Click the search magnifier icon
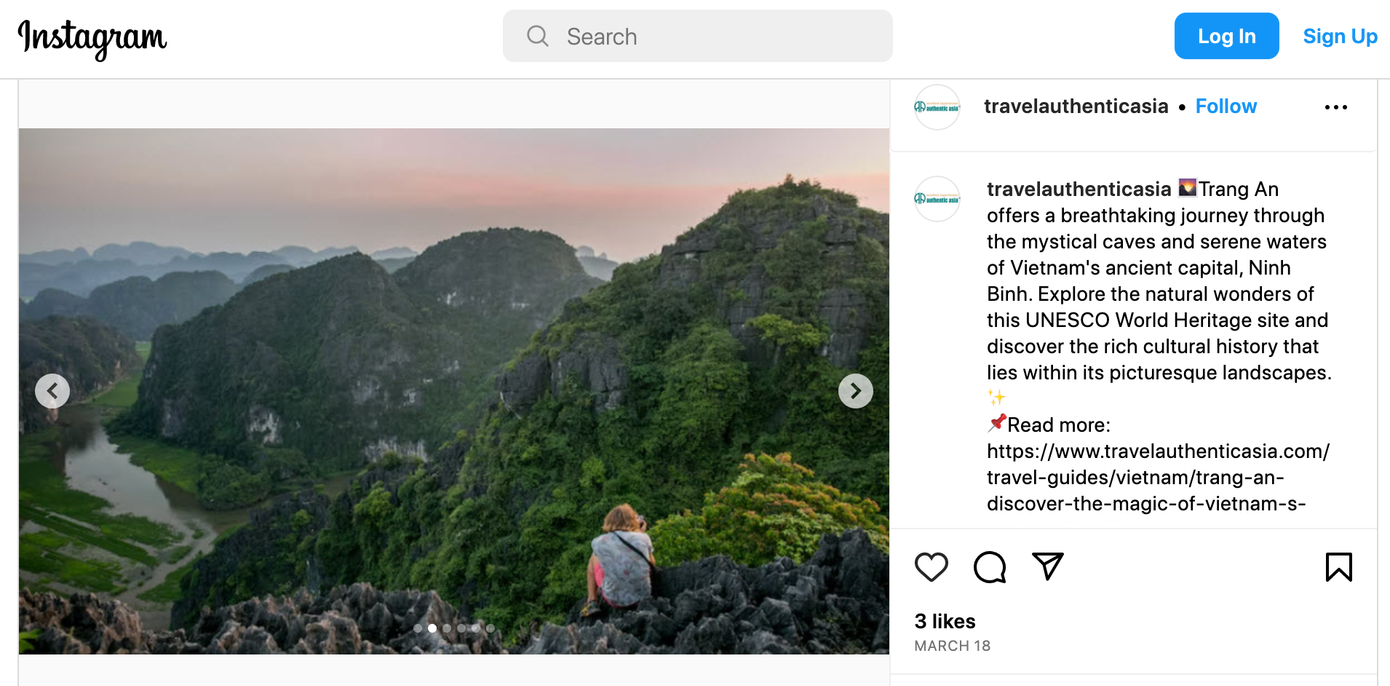The image size is (1390, 686). 537,36
